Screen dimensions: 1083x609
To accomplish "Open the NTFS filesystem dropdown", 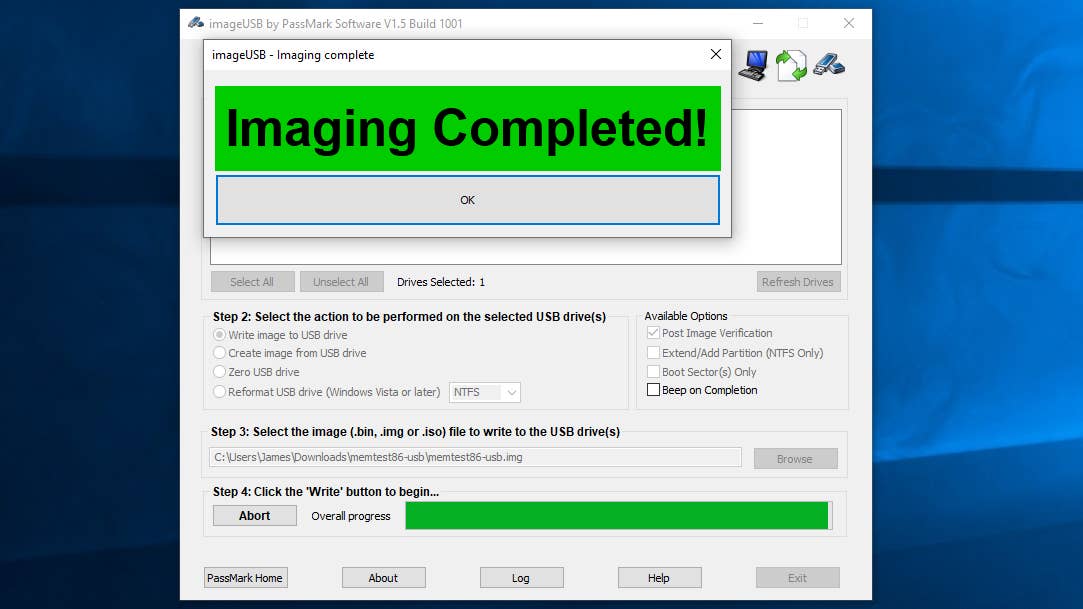I will click(511, 392).
